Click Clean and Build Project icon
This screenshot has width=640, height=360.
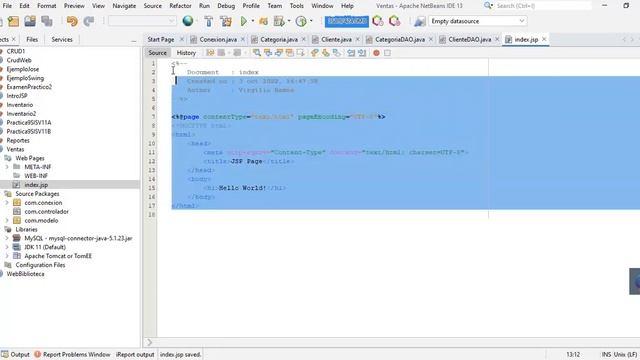tap(226, 21)
